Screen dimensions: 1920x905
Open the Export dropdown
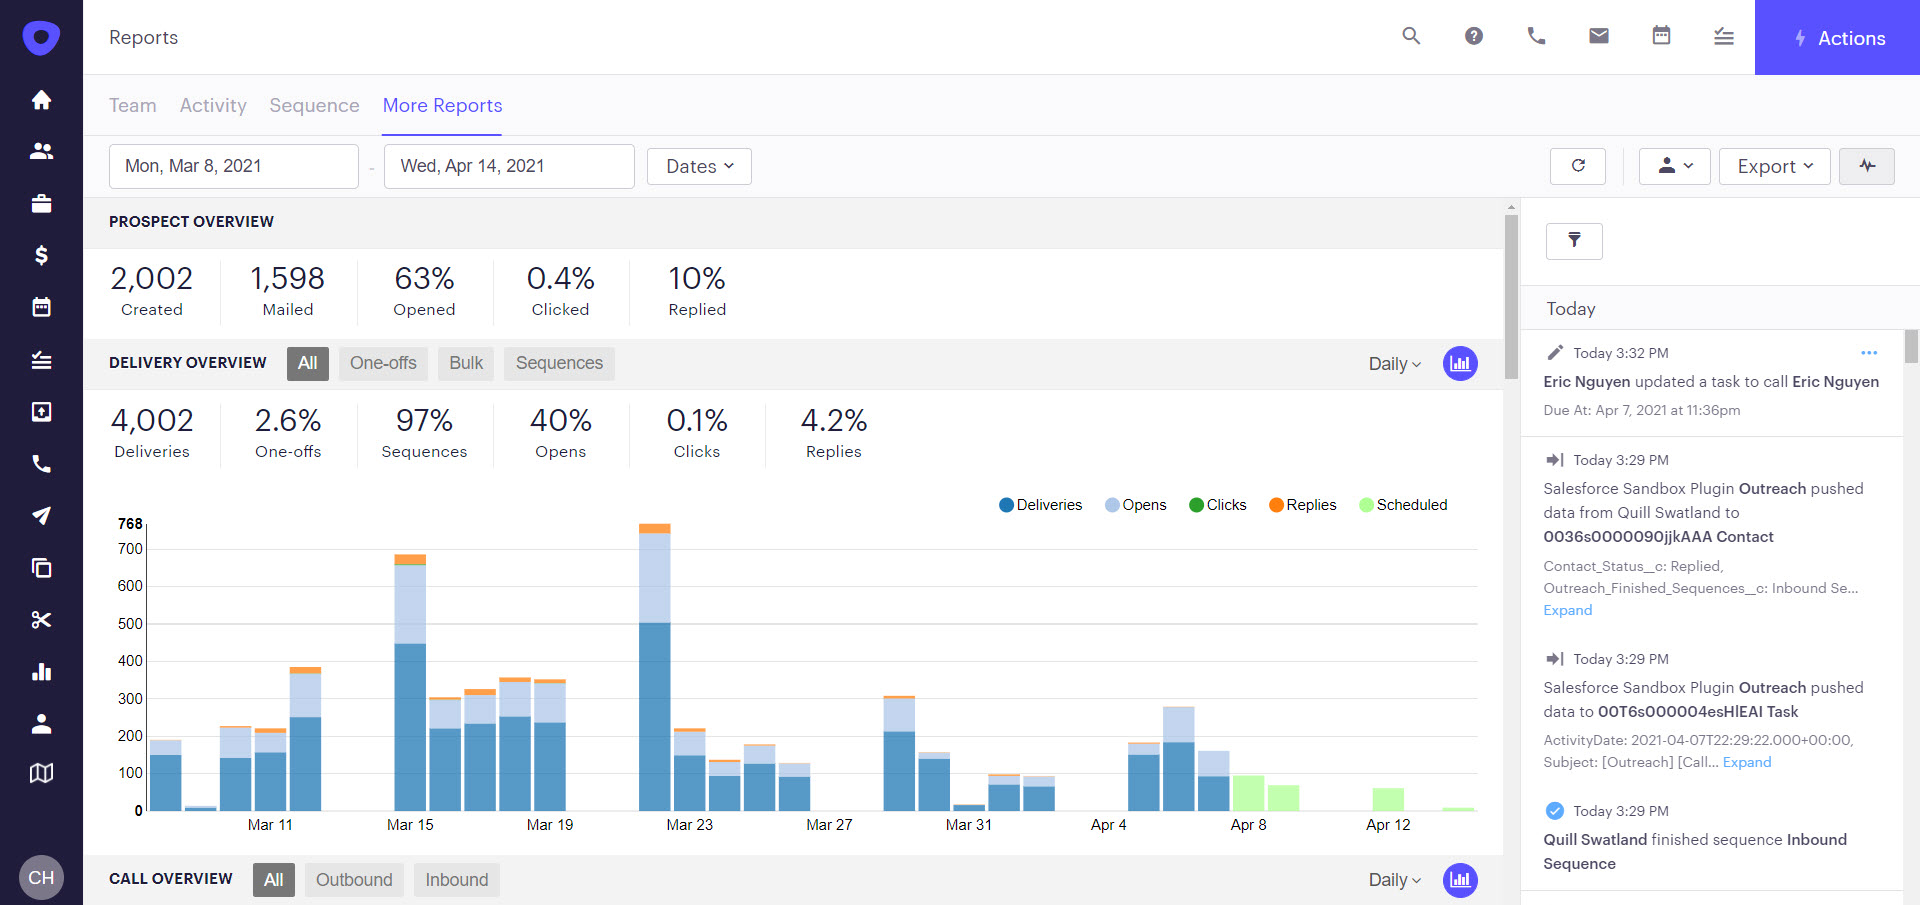pyautogui.click(x=1773, y=166)
